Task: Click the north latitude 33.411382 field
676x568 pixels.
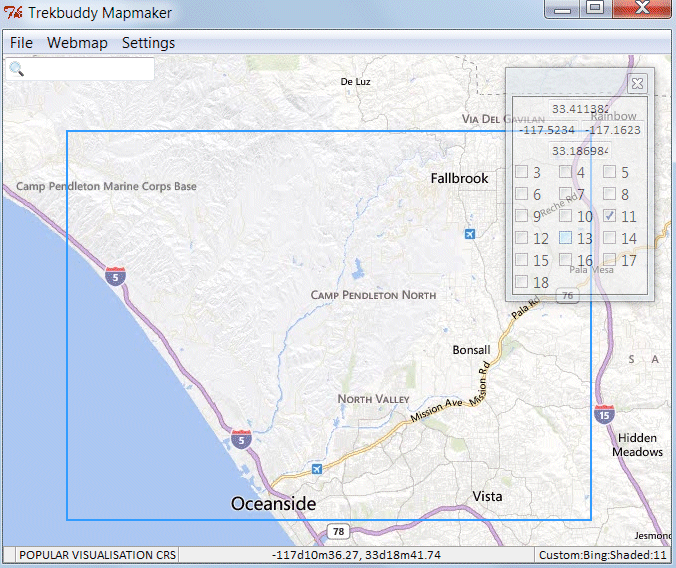Action: 580,109
